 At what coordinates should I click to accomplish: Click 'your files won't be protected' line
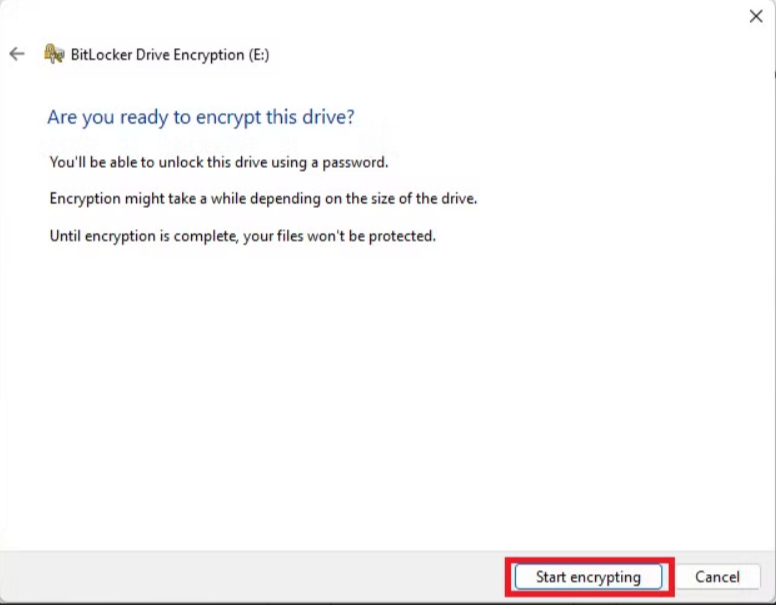[242, 236]
